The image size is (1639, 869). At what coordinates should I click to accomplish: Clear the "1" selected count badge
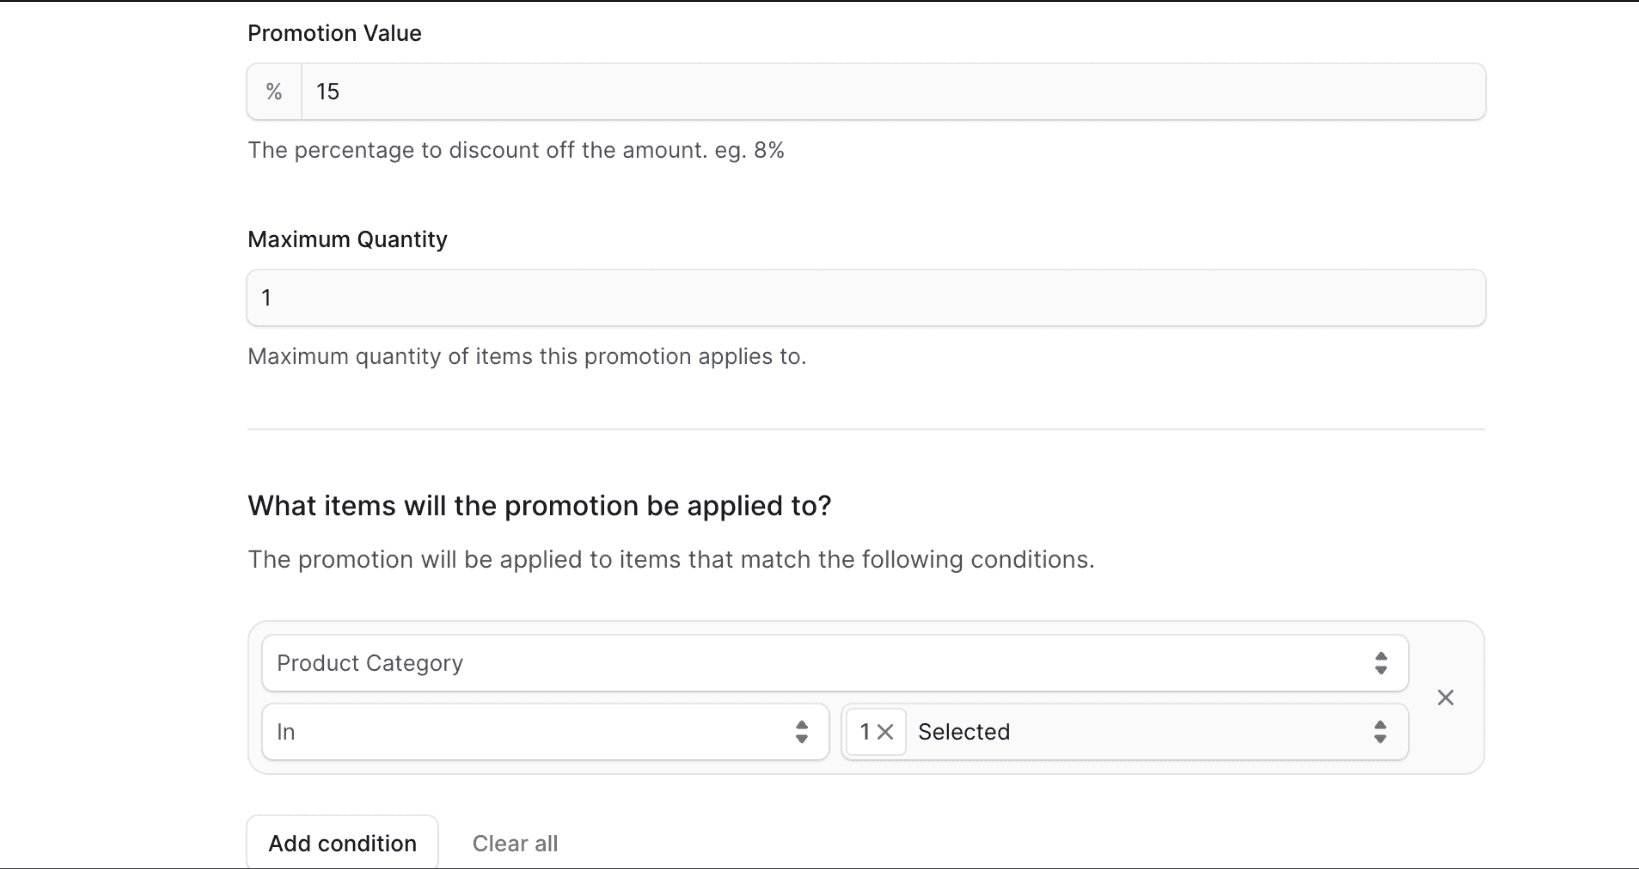click(x=884, y=732)
